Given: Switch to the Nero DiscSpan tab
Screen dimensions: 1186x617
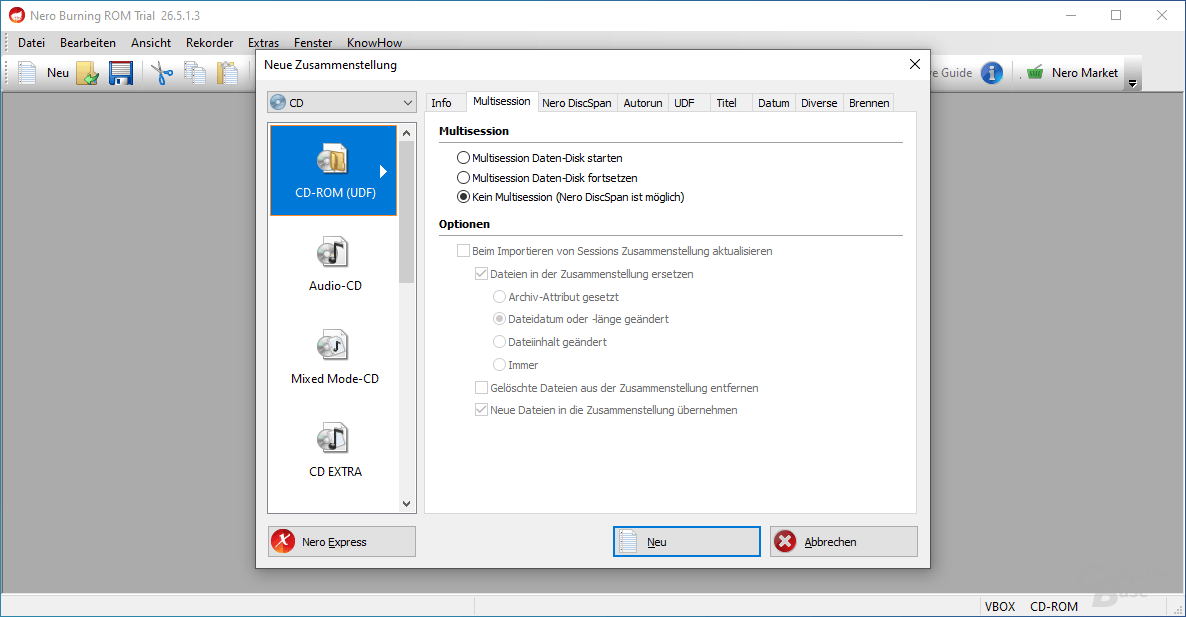Looking at the screenshot, I should 577,102.
